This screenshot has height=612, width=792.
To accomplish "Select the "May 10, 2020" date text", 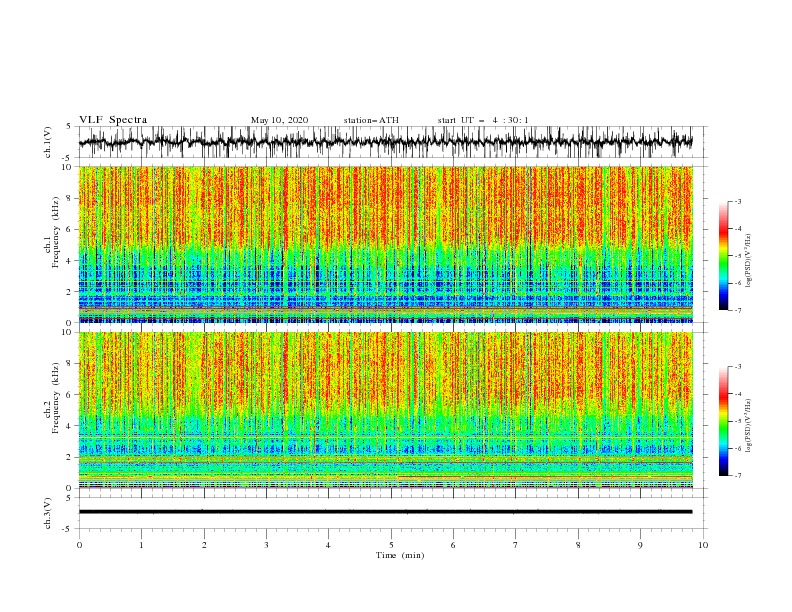I will 279,120.
